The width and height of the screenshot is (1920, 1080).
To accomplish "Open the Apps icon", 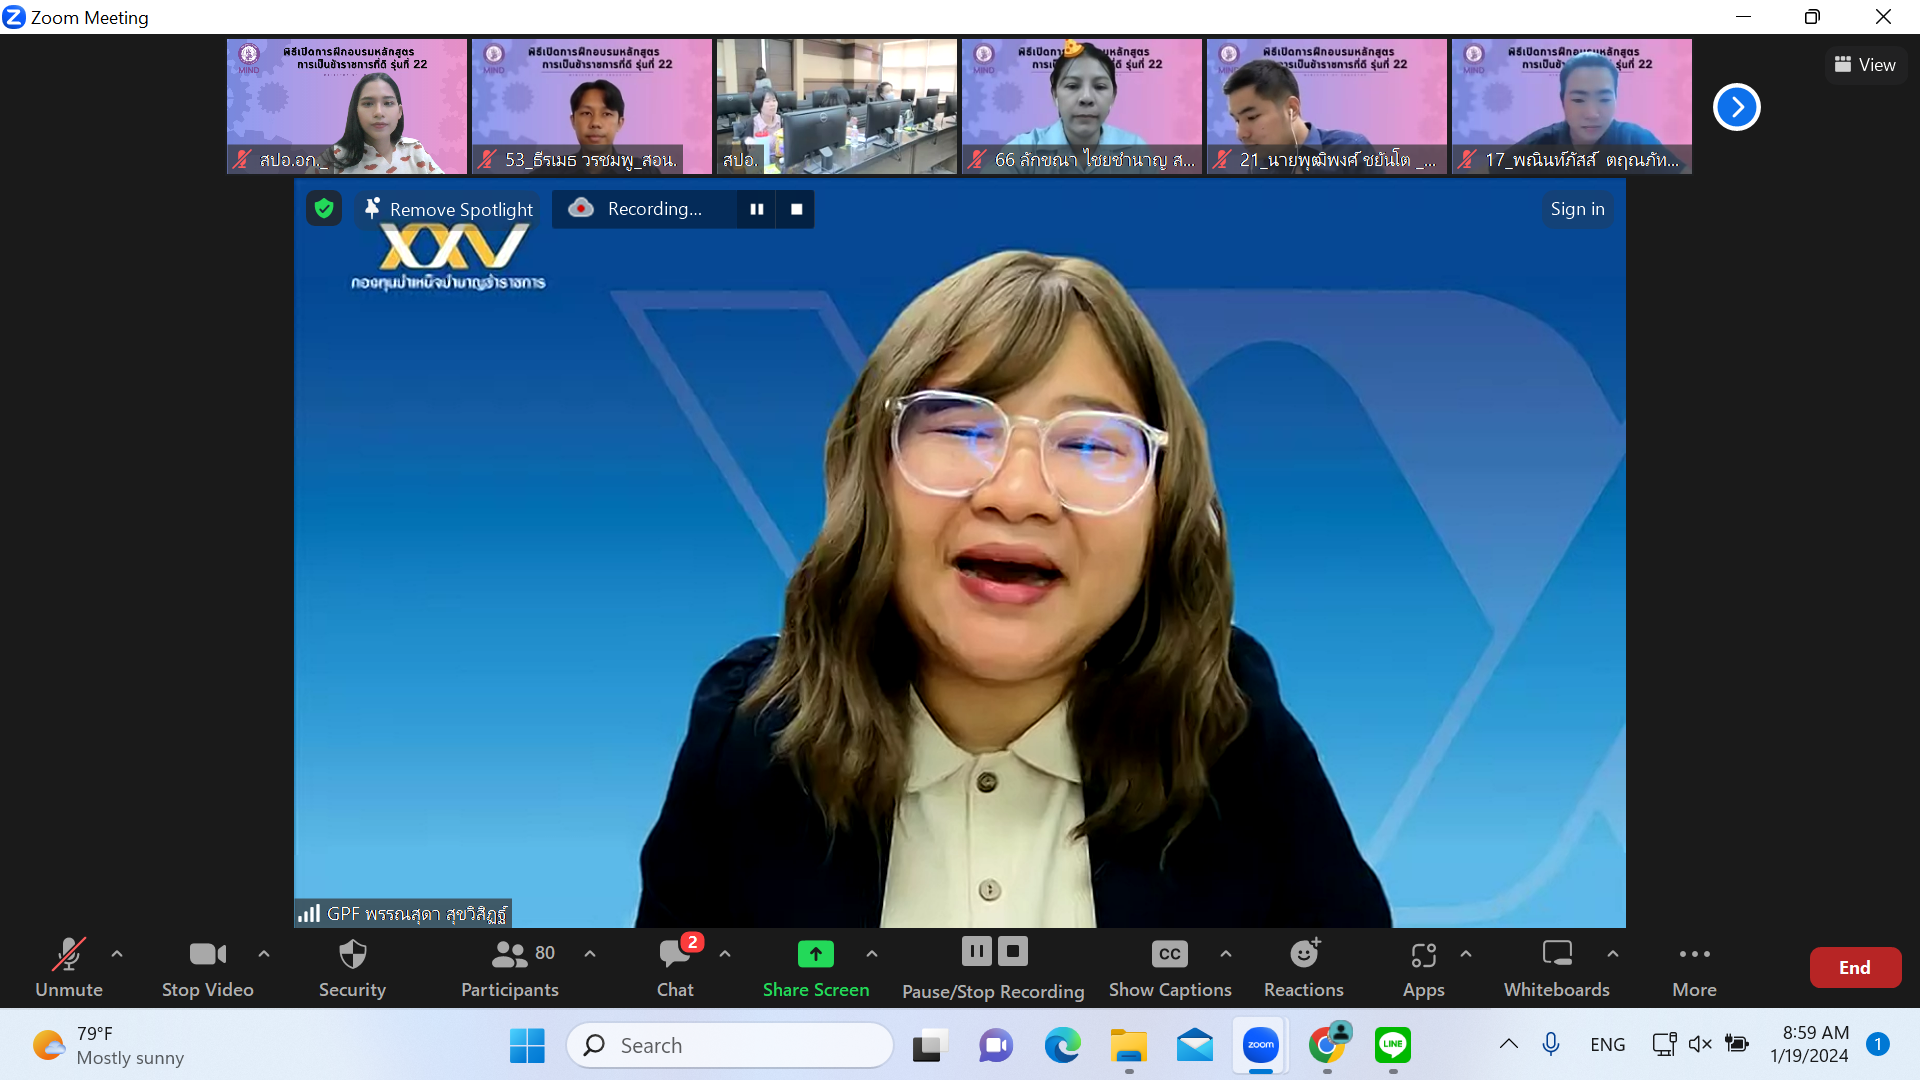I will click(x=1423, y=966).
